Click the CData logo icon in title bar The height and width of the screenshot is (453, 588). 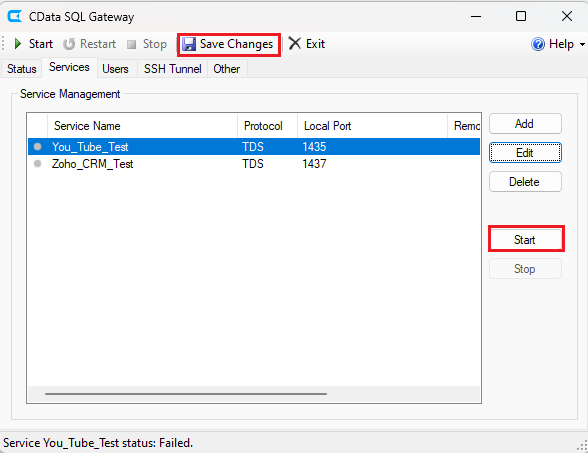pyautogui.click(x=15, y=16)
